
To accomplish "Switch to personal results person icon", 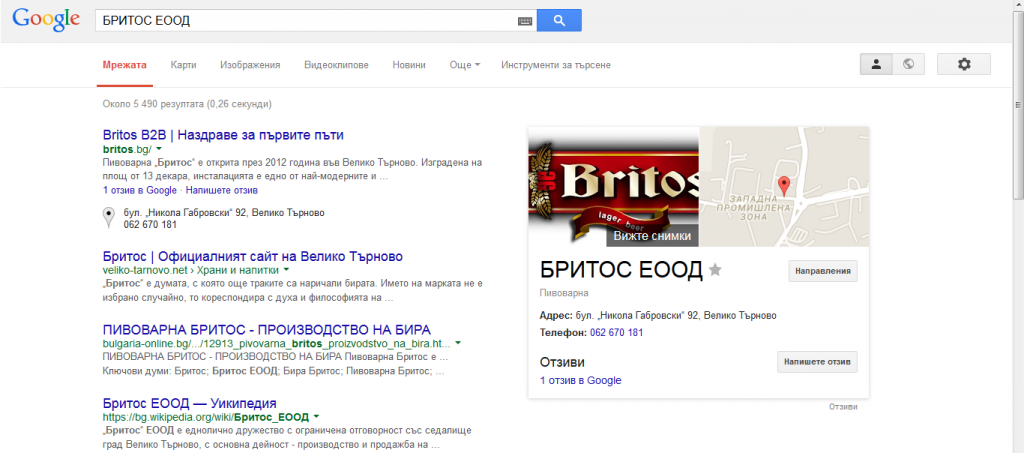I will (876, 64).
